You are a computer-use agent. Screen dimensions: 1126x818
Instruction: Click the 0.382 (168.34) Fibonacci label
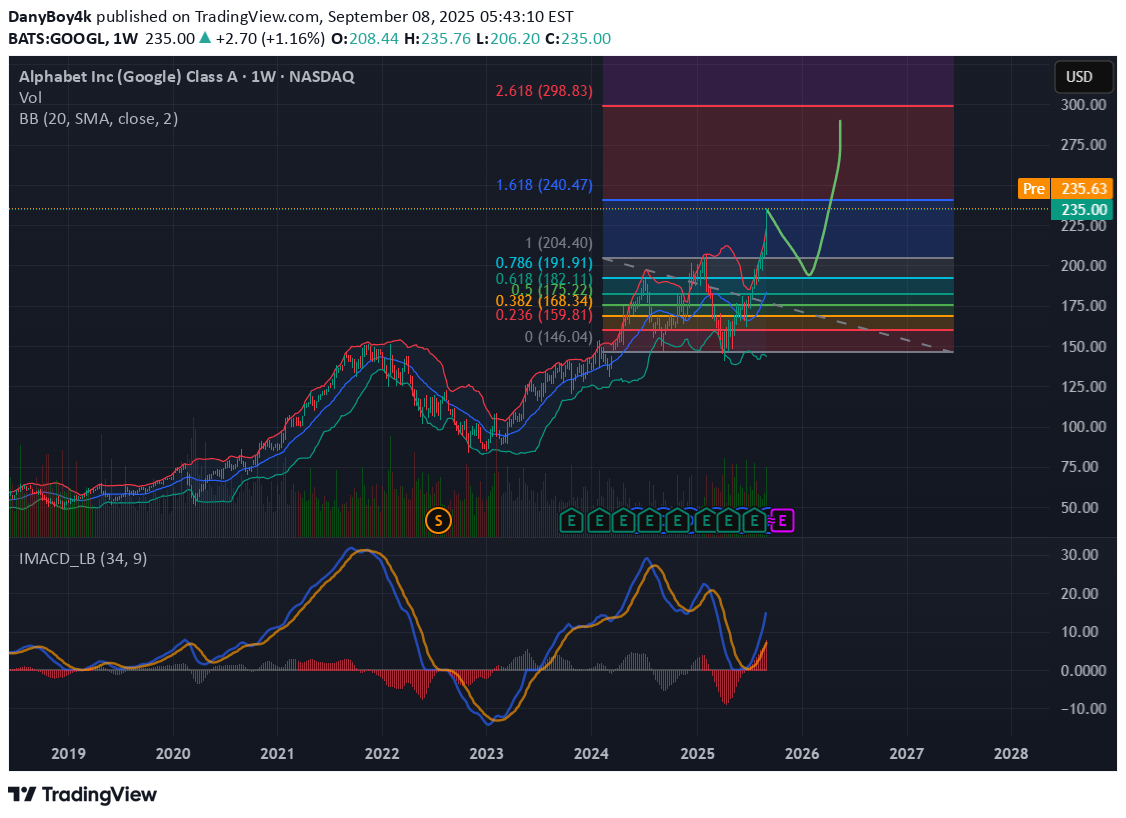tap(544, 302)
